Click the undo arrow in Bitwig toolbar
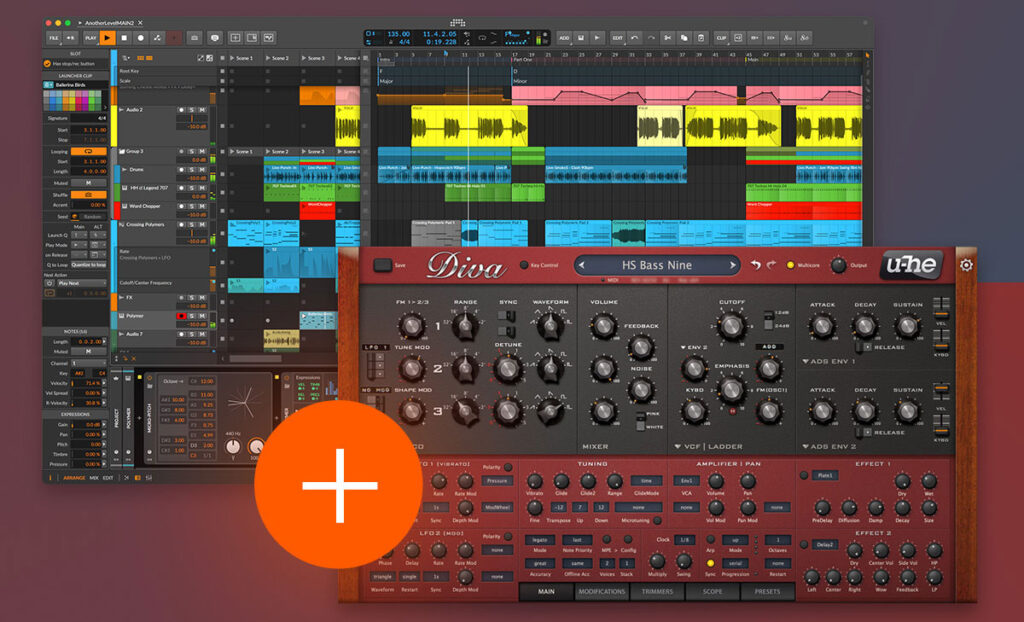Viewport: 1024px width, 622px height. (x=634, y=38)
